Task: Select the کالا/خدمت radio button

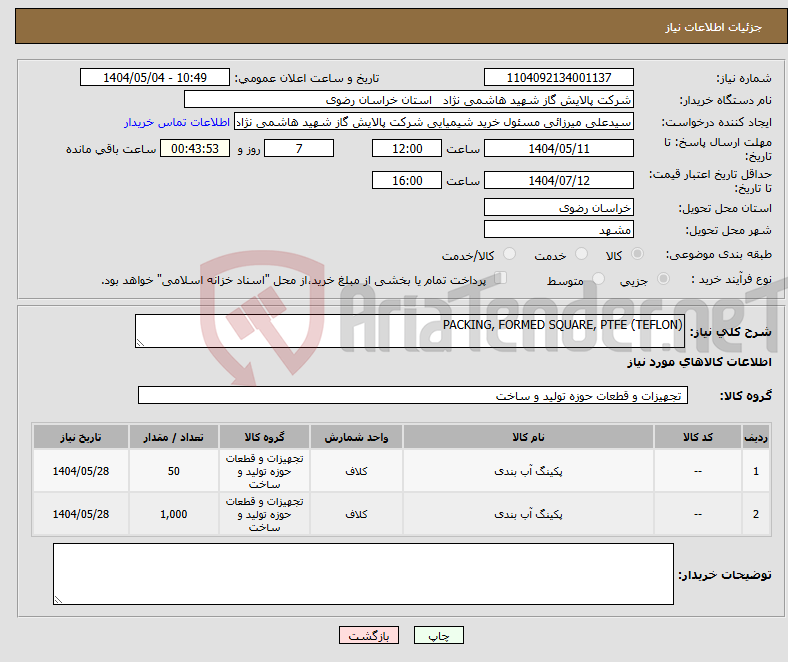Action: tap(509, 254)
